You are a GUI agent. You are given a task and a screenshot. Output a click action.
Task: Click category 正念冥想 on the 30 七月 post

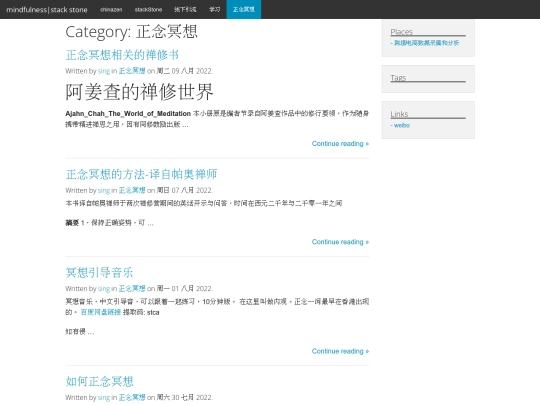click(132, 397)
